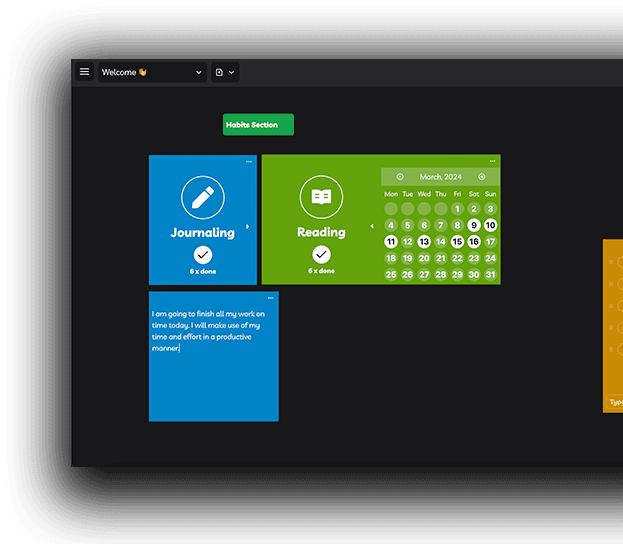Mark March 20 in the Reading calendar
This screenshot has width=623, height=544.
(424, 258)
